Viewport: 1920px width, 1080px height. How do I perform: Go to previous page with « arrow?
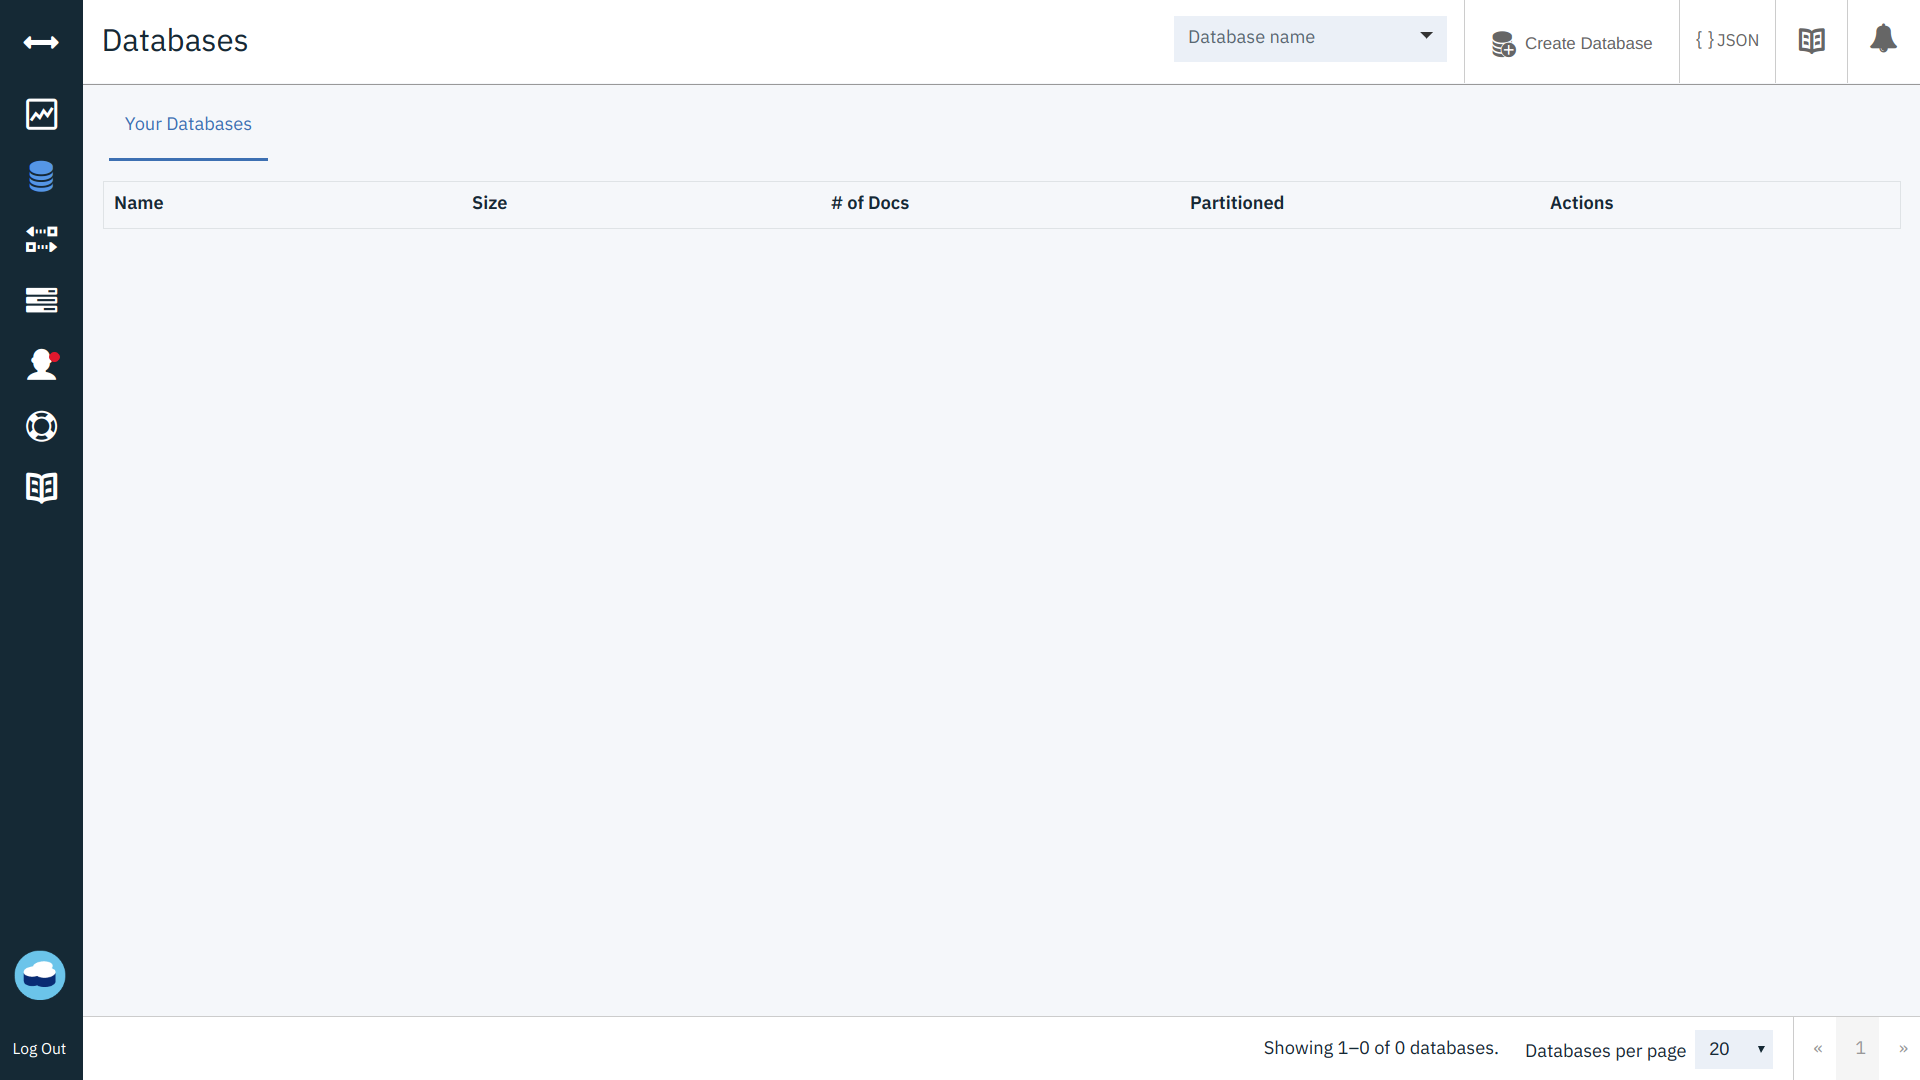(1817, 1049)
